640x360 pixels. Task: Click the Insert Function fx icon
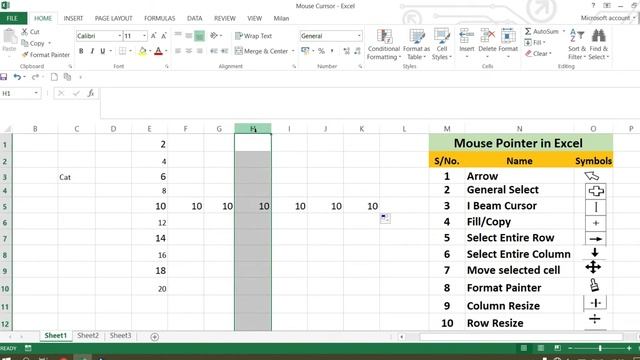tap(91, 93)
